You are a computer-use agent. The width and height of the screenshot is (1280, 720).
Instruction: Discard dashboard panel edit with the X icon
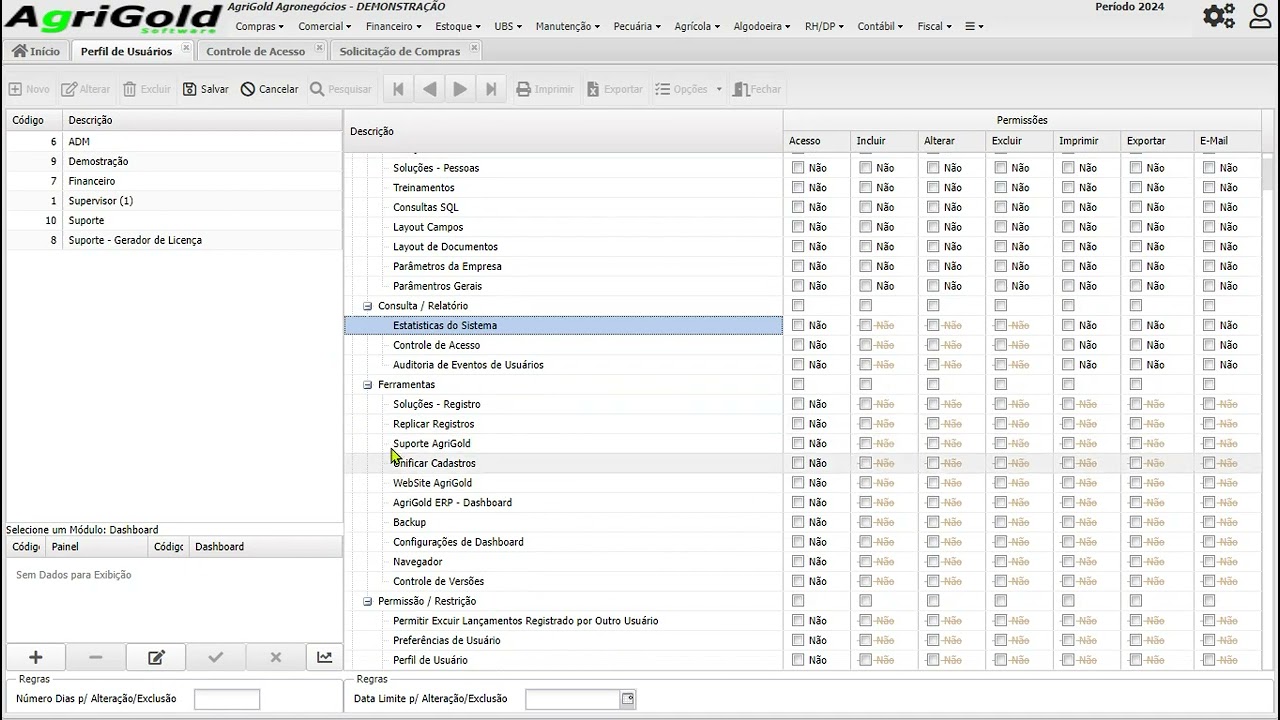276,657
